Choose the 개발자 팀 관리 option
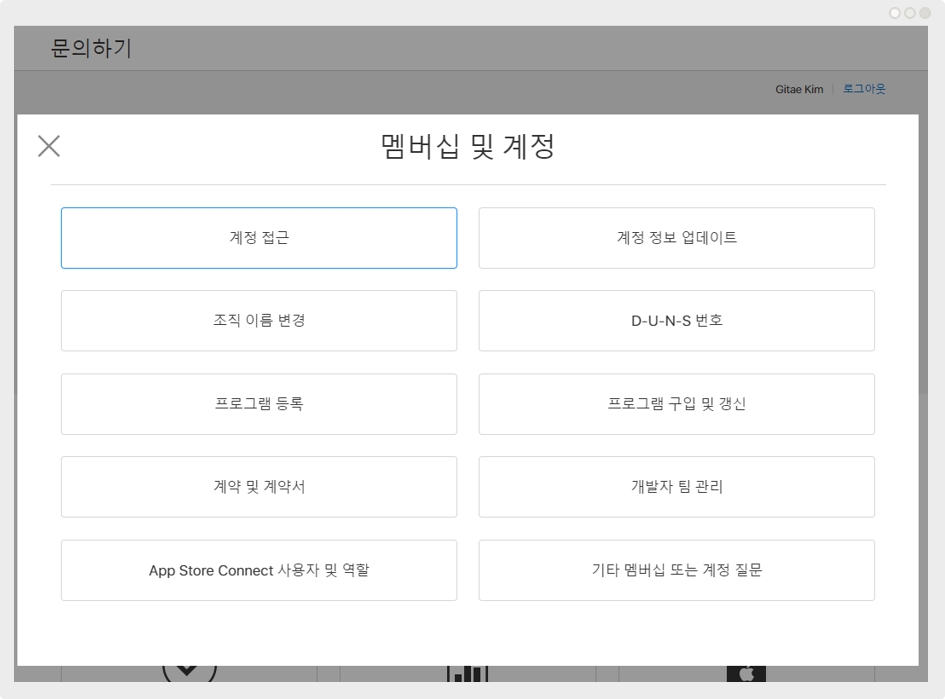Screen dimensions: 945x699 (677, 487)
